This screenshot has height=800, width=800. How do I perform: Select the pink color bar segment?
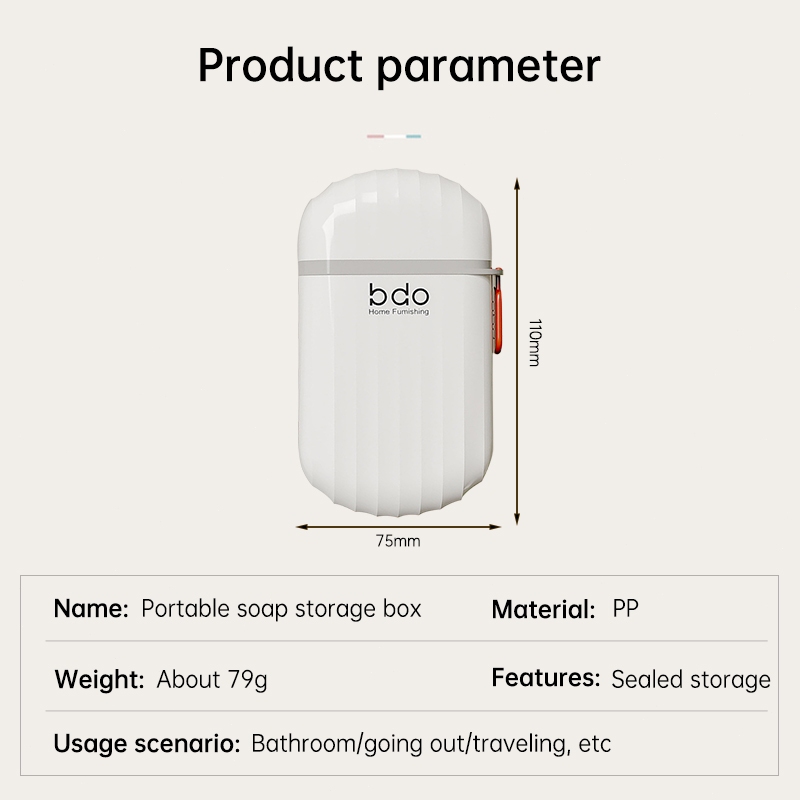click(376, 136)
